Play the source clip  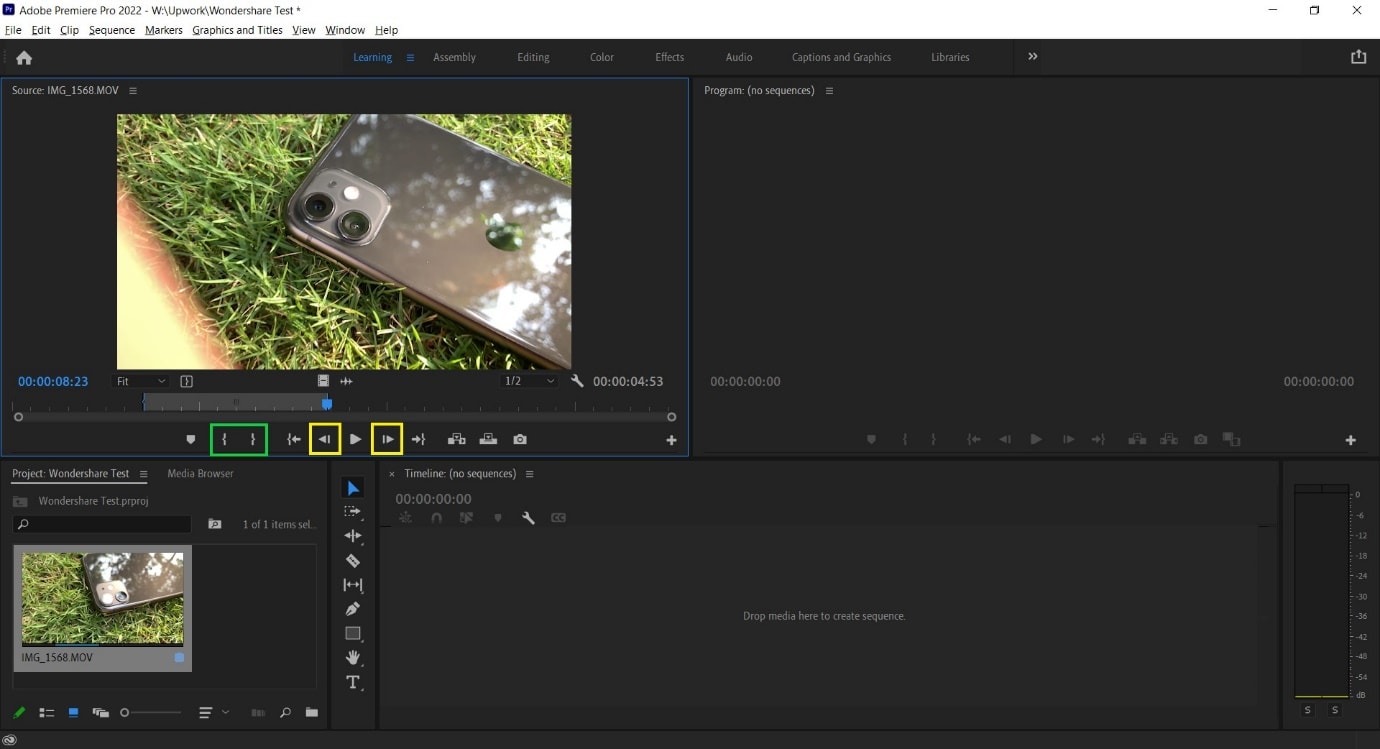(355, 439)
